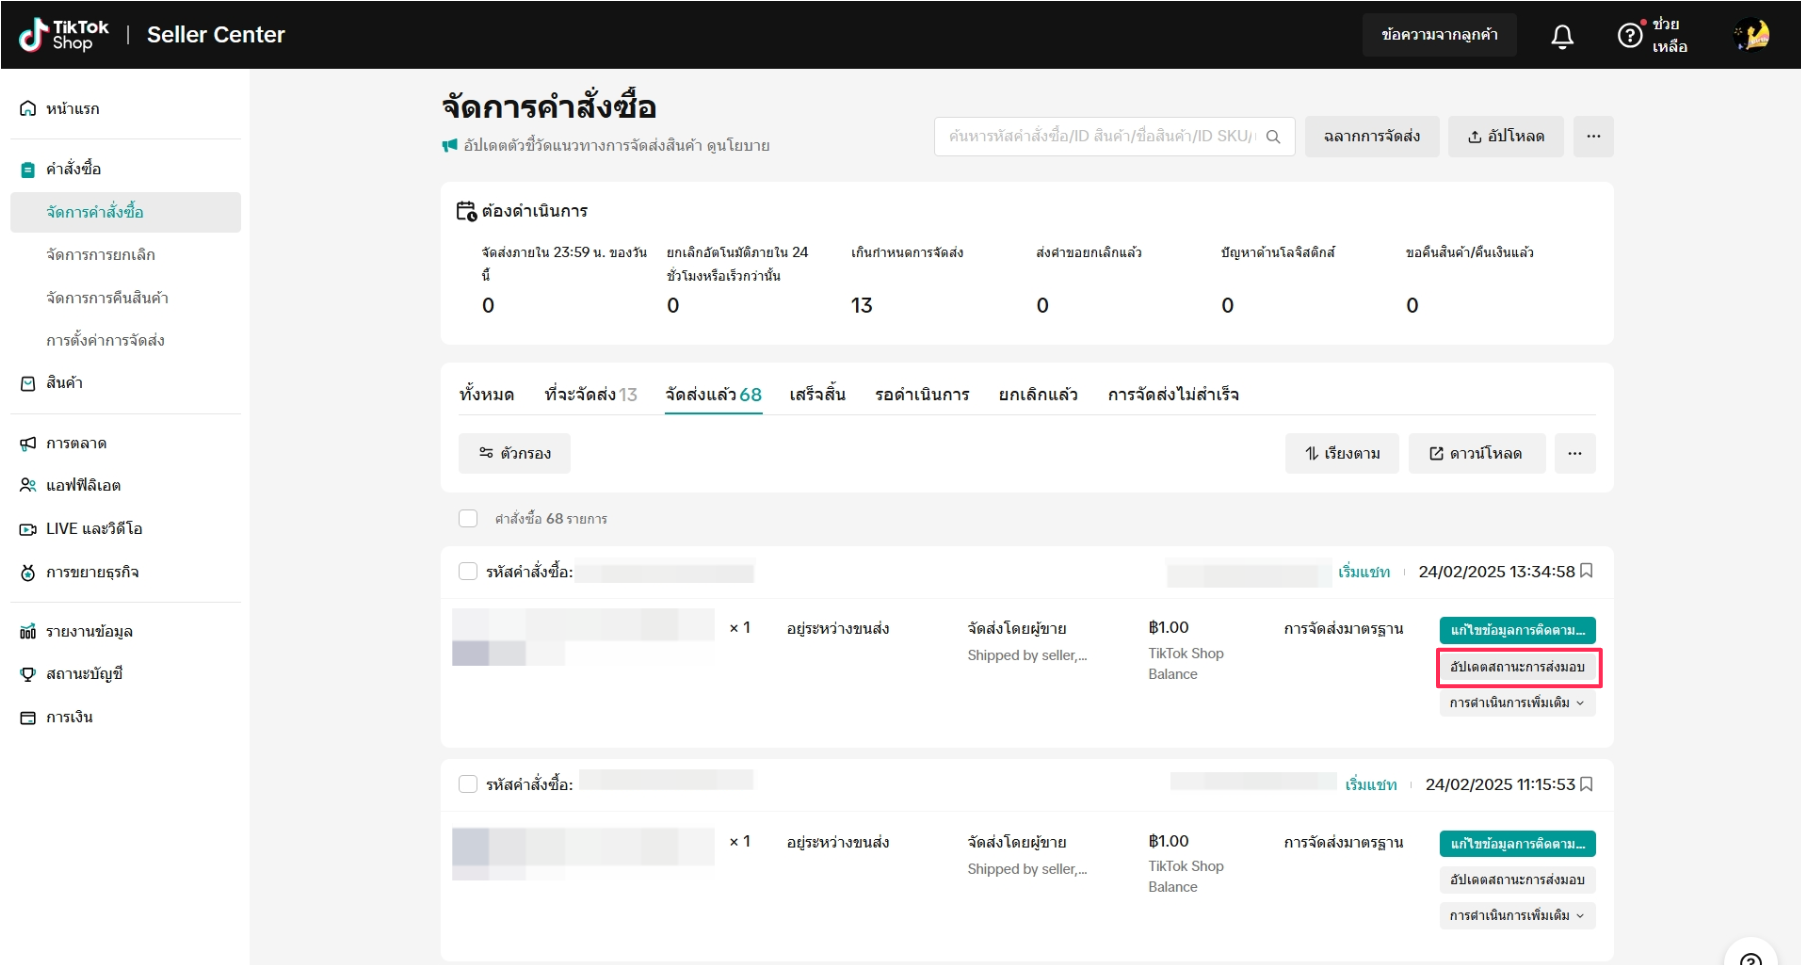
Task: Check the second order's checkbox
Action: click(468, 784)
